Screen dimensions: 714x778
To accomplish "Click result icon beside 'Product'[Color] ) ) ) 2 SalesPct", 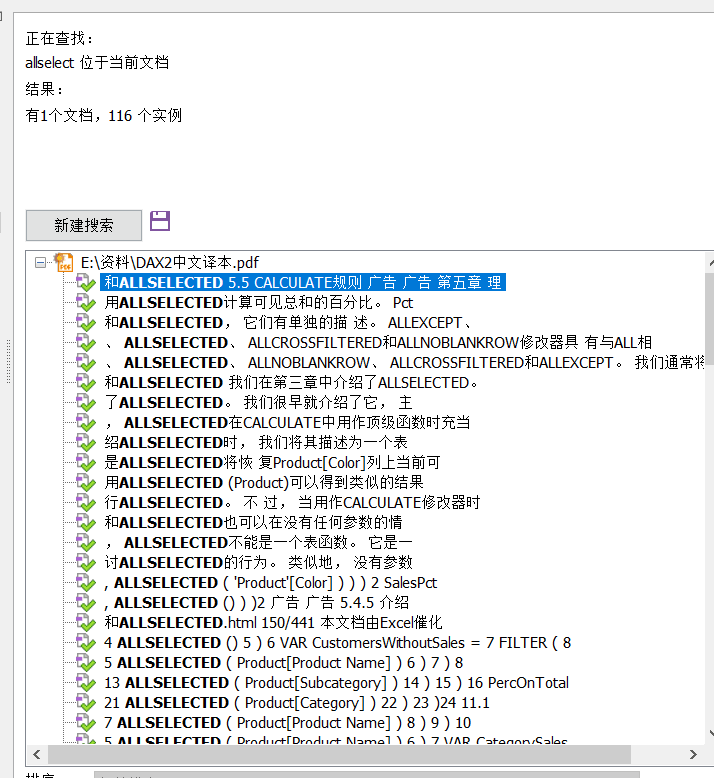I will tap(86, 583).
